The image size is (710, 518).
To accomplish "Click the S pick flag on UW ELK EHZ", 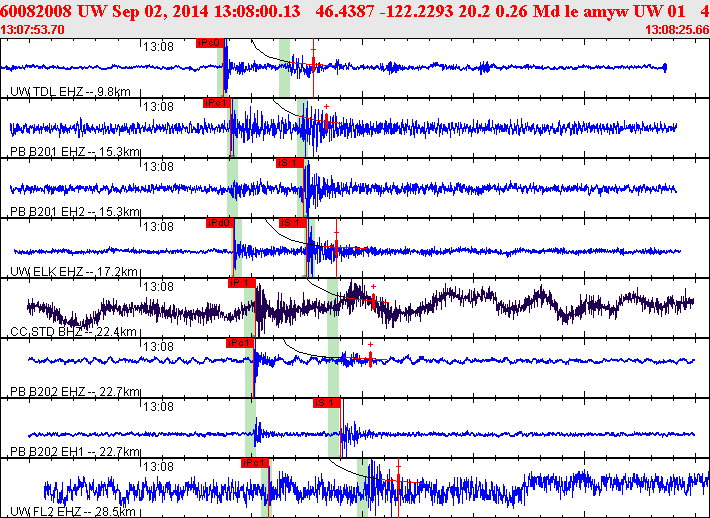I will click(292, 223).
